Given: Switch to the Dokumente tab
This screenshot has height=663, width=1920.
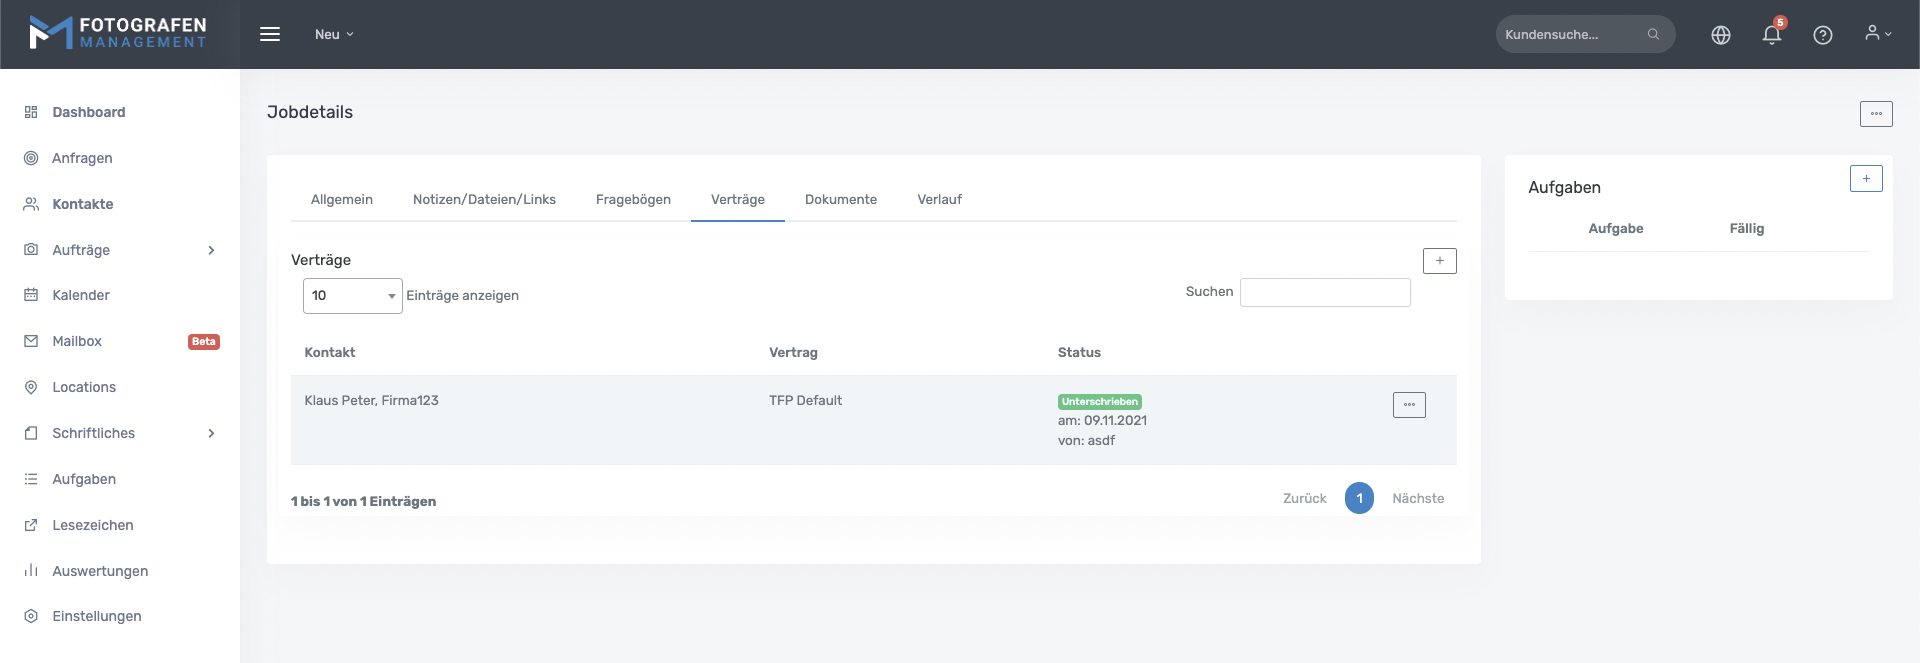Looking at the screenshot, I should 840,200.
